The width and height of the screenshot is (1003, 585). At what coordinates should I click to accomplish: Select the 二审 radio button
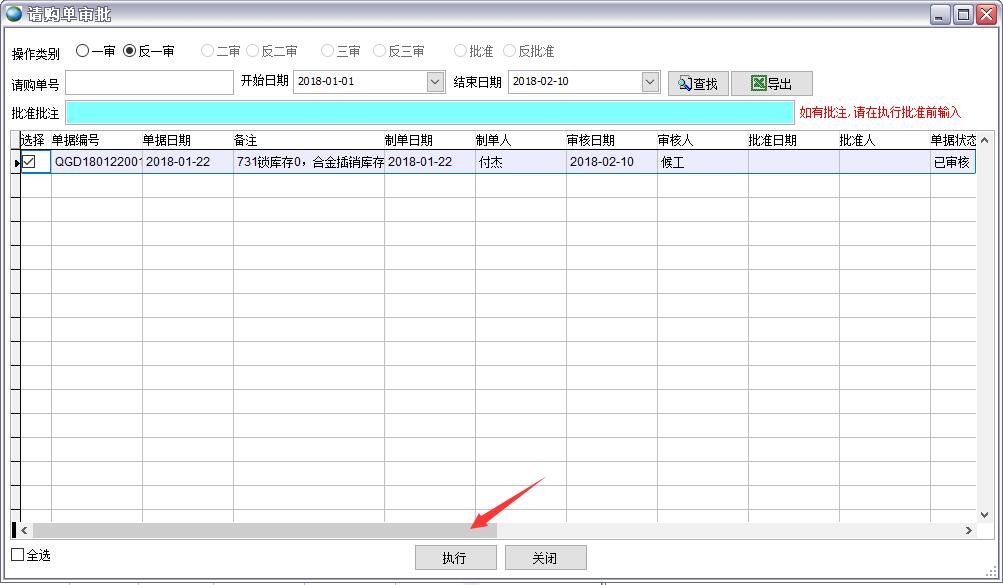pyautogui.click(x=207, y=51)
